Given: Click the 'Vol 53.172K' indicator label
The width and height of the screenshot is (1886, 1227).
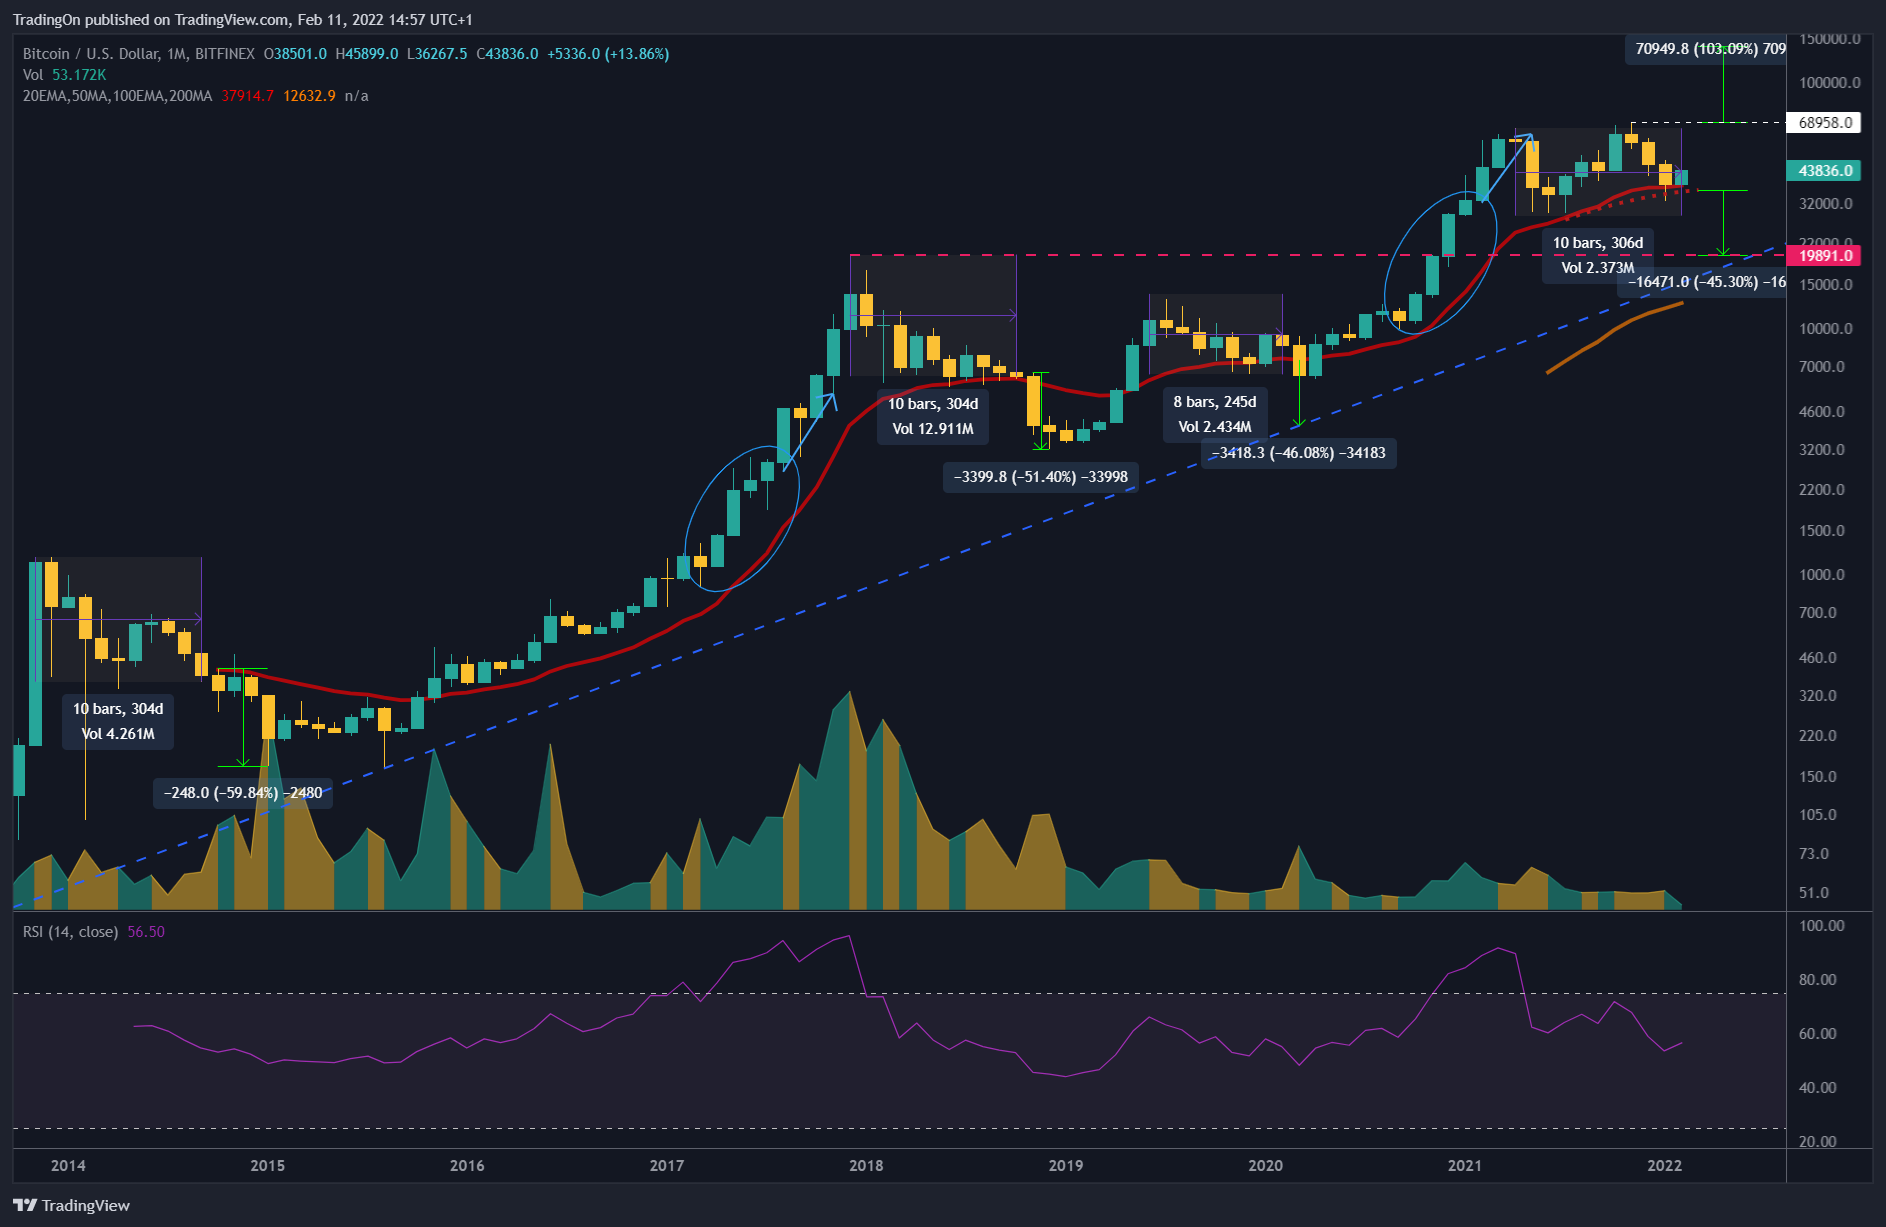Looking at the screenshot, I should [x=64, y=75].
